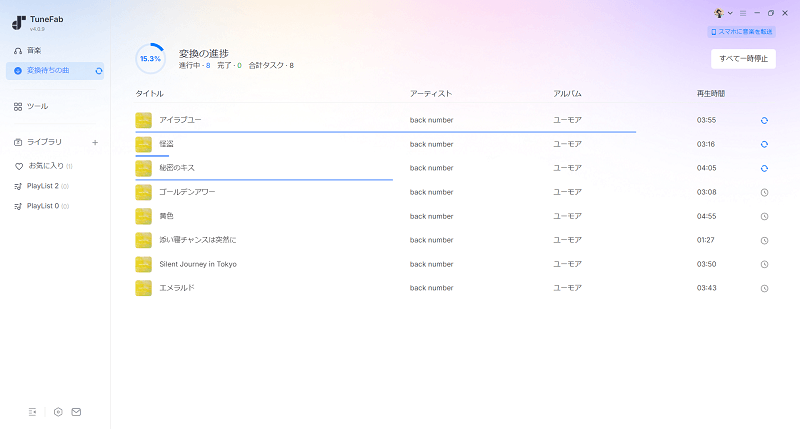
Task: Select song title アイラブユー
Action: pos(180,120)
